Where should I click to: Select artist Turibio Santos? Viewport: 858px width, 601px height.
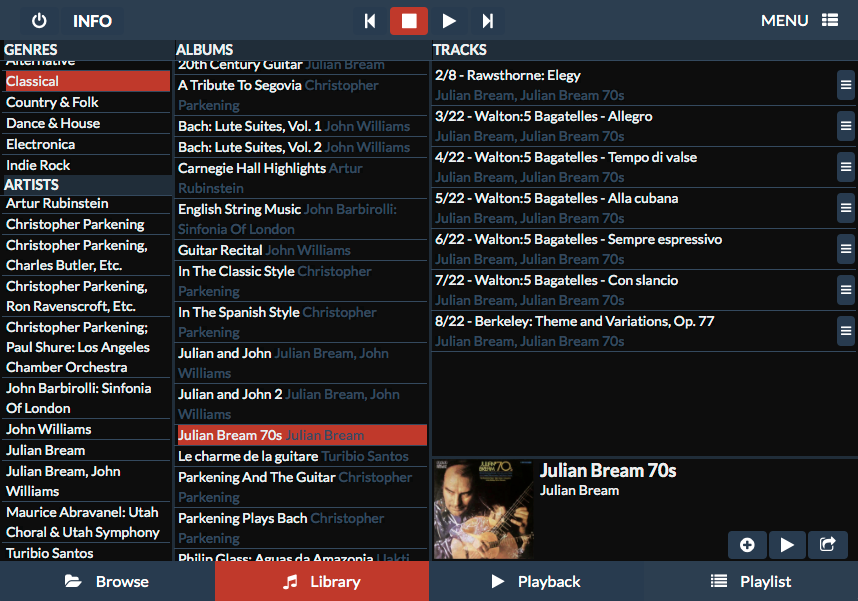(88, 553)
